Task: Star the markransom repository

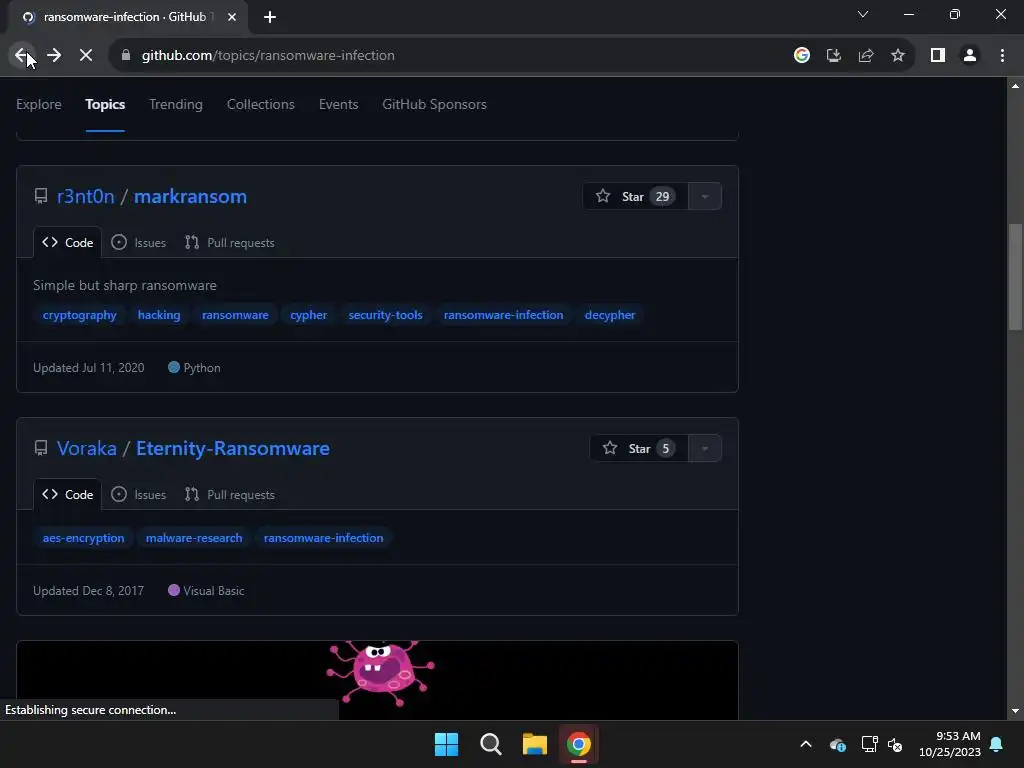Action: pyautogui.click(x=635, y=196)
